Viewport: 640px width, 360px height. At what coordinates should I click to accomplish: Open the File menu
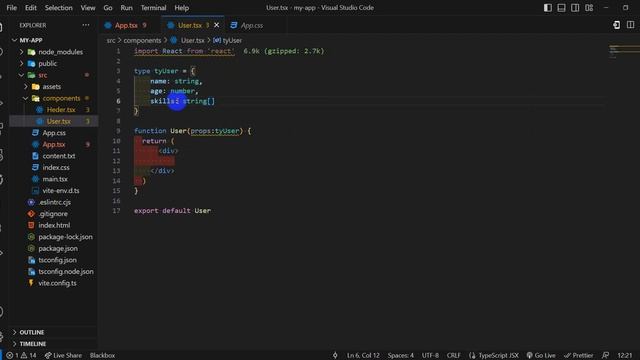pyautogui.click(x=11, y=8)
